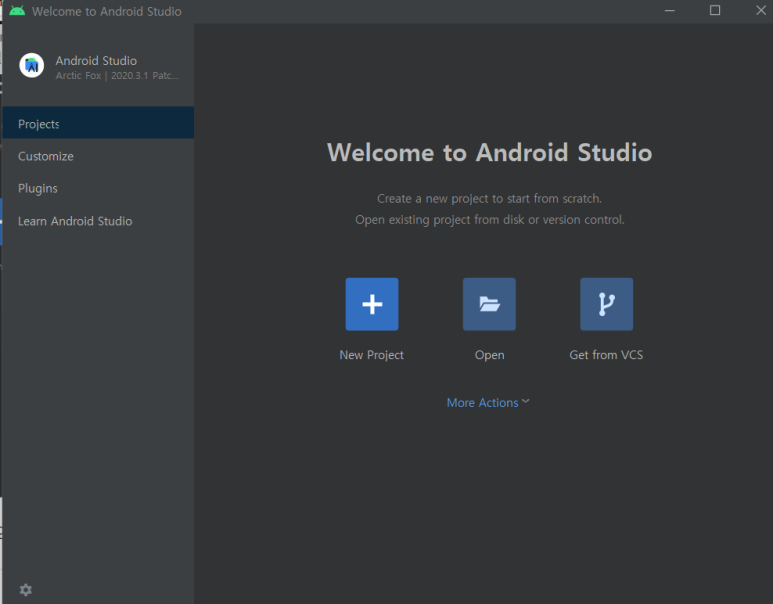This screenshot has height=604, width=773.
Task: Click the green Android icon in title bar
Action: 17,11
